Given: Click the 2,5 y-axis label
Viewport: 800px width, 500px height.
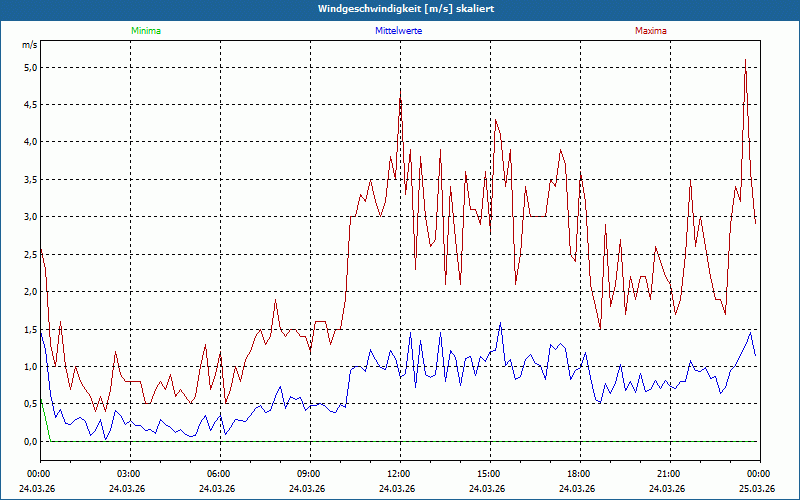Looking at the screenshot, I should (30, 255).
